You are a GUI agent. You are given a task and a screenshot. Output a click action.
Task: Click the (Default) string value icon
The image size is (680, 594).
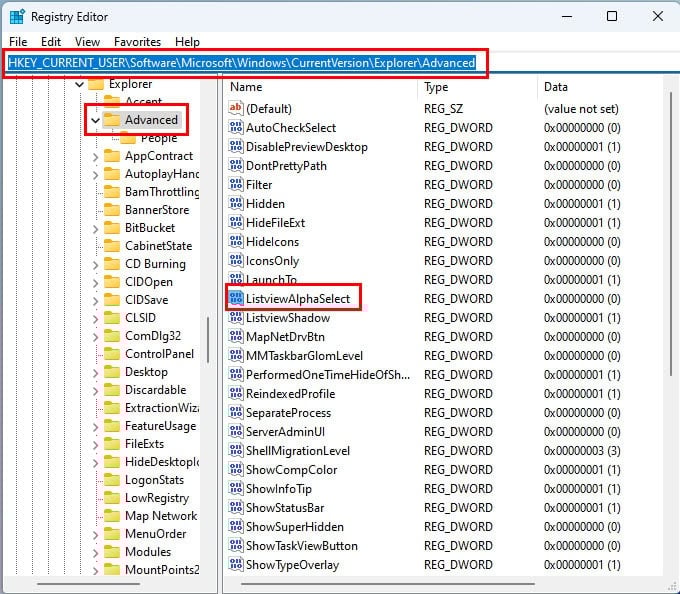(x=236, y=108)
